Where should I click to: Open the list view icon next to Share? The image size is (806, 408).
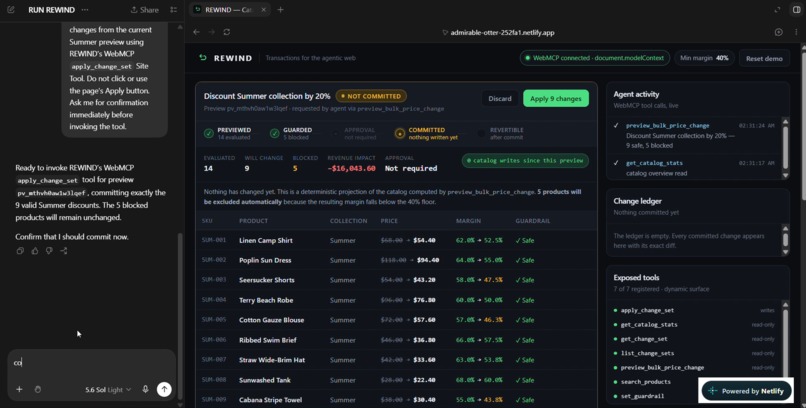click(x=174, y=10)
